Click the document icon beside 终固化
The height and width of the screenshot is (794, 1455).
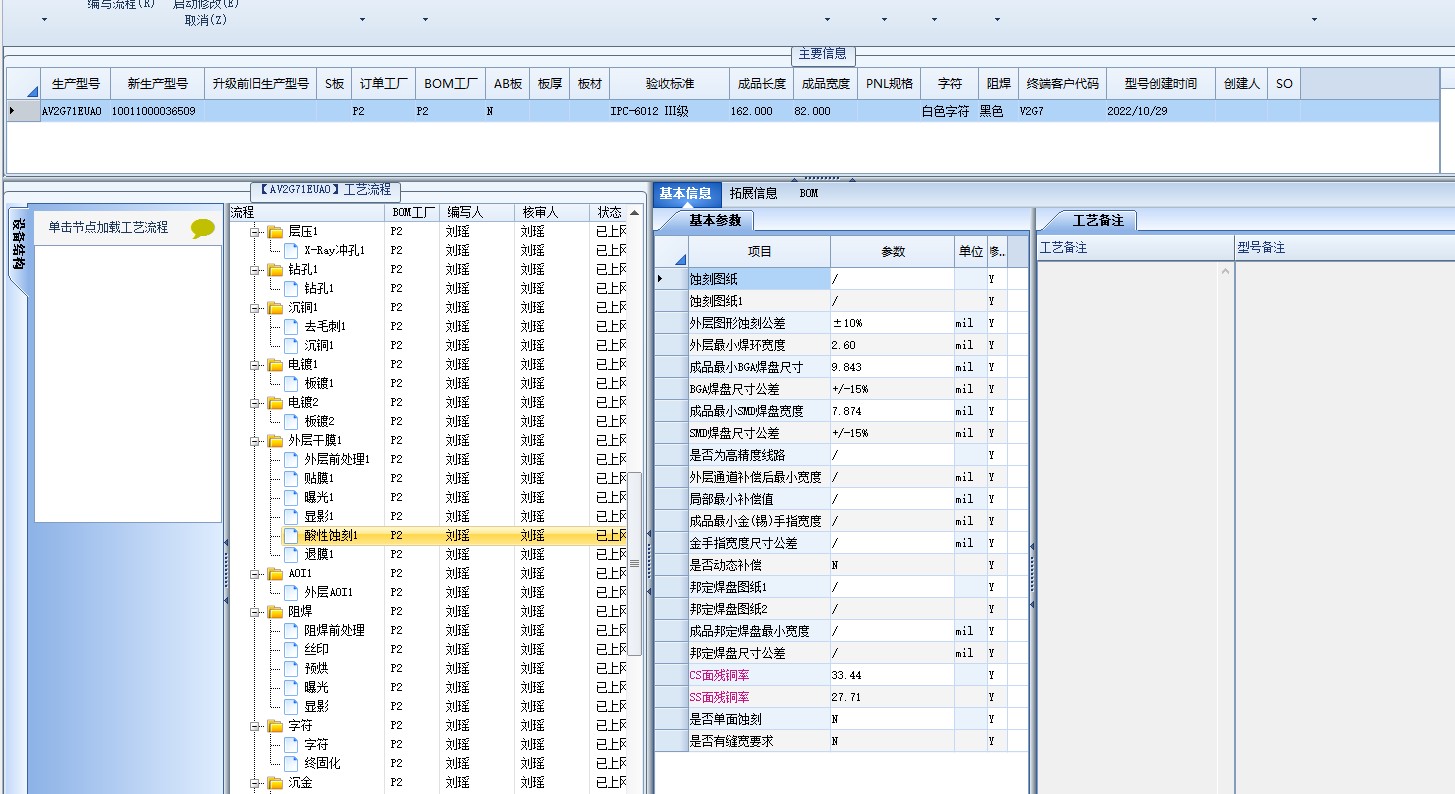point(291,763)
